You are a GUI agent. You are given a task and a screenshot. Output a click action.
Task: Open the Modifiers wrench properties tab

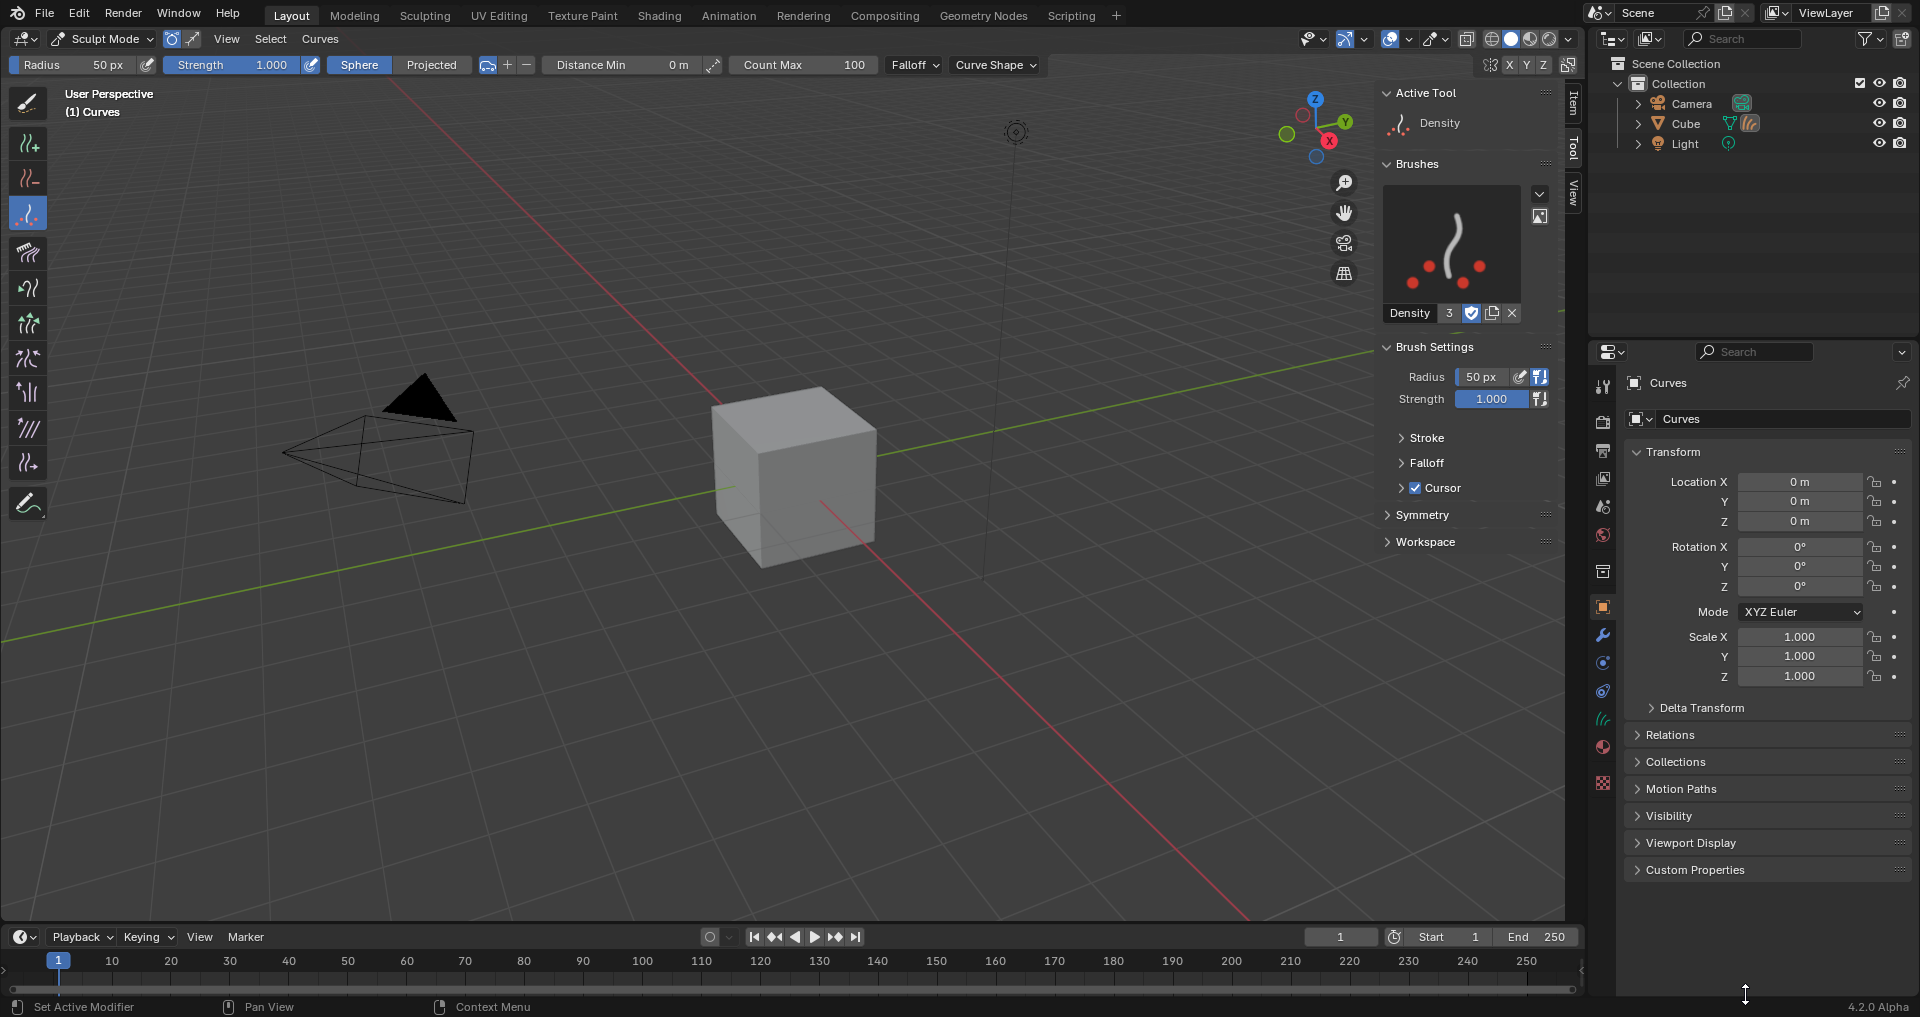(1603, 635)
